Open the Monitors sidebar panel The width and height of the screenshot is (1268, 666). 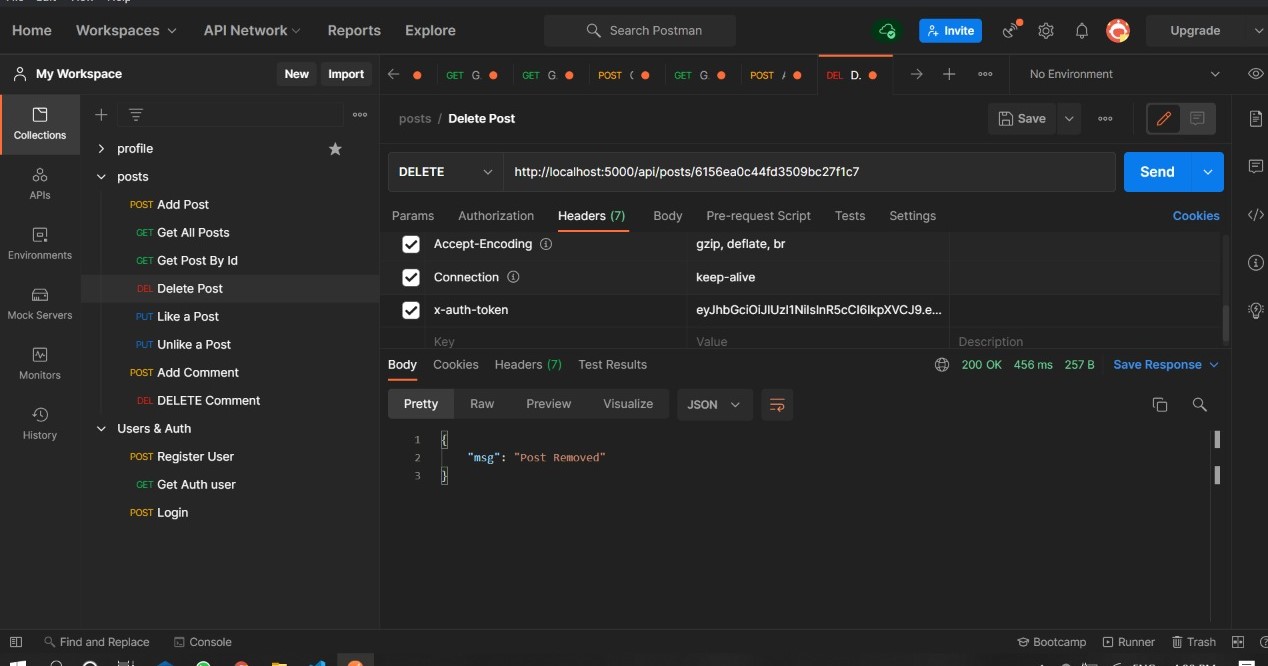pos(40,364)
